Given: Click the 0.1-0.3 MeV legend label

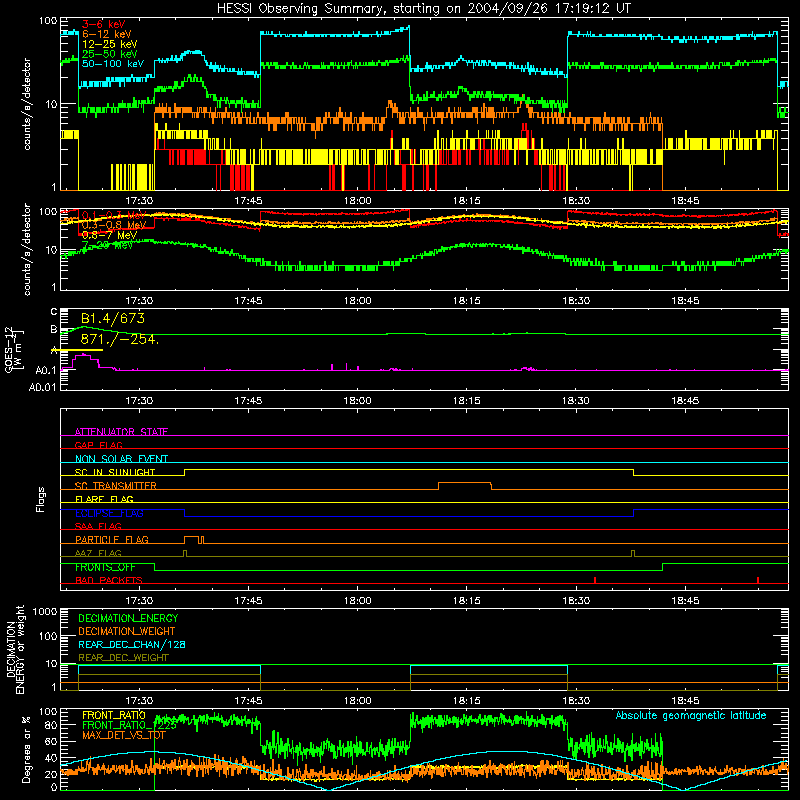Looking at the screenshot, I should [114, 215].
